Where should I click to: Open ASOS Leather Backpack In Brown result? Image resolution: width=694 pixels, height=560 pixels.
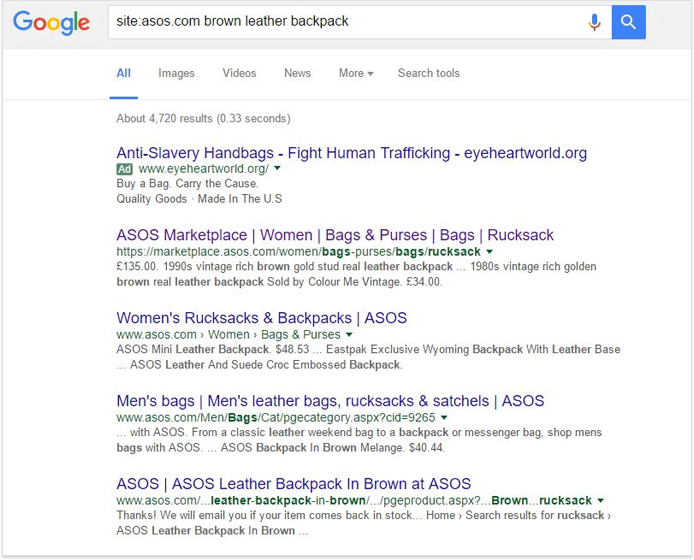(x=293, y=483)
